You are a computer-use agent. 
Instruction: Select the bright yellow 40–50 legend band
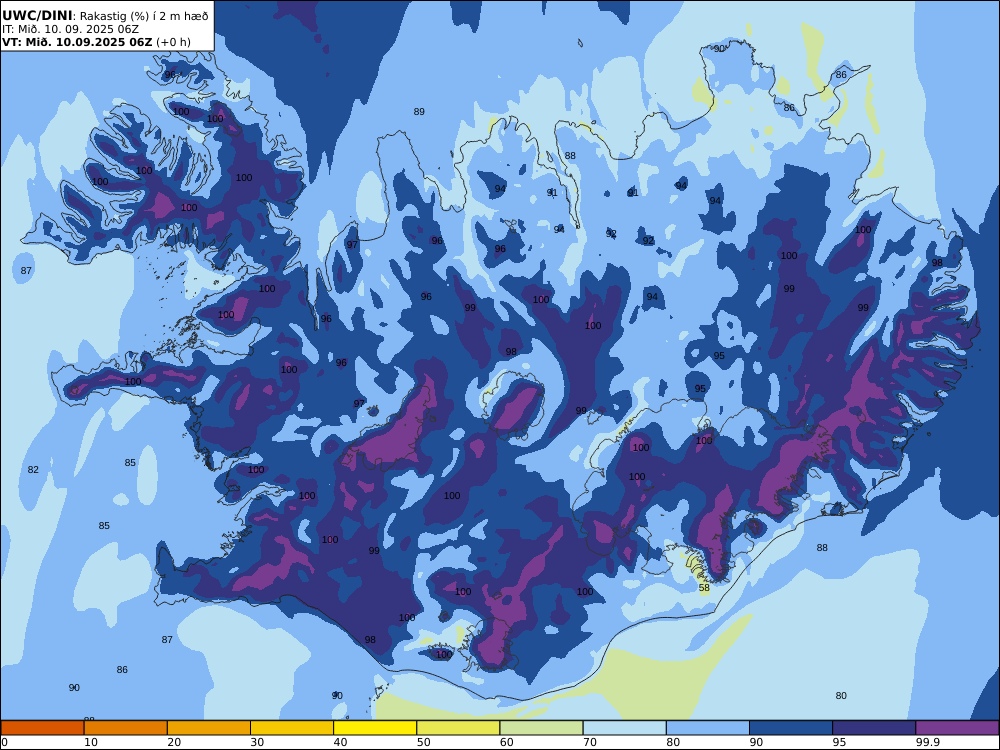click(375, 728)
